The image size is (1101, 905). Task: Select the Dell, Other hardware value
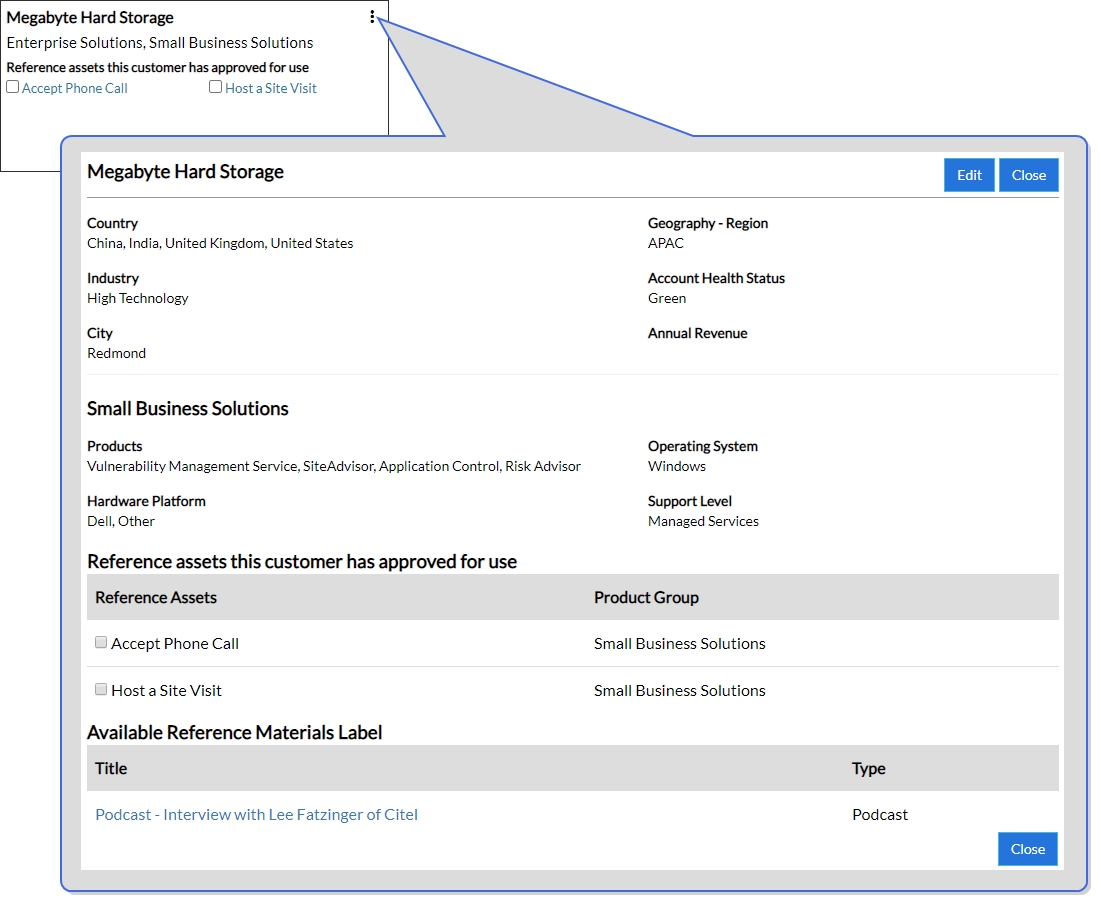point(121,522)
